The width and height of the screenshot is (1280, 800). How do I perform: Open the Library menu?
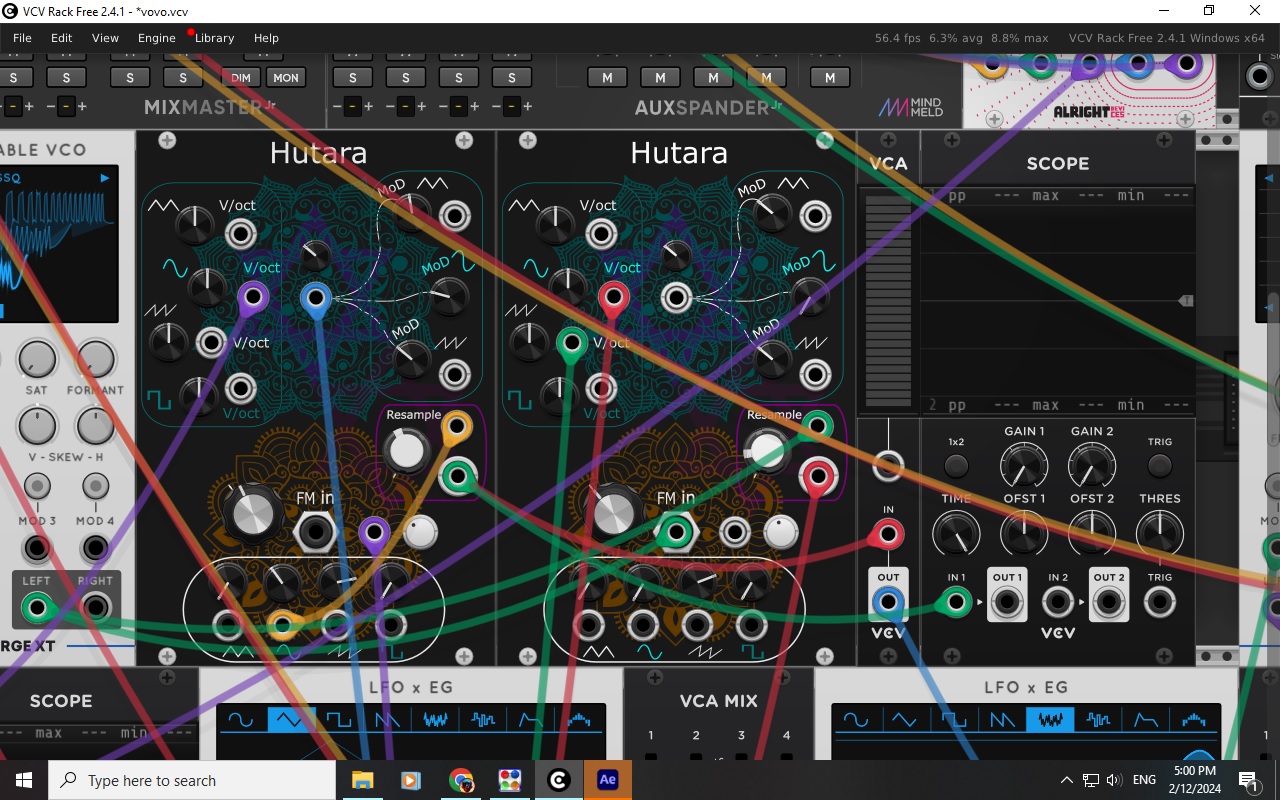[214, 38]
